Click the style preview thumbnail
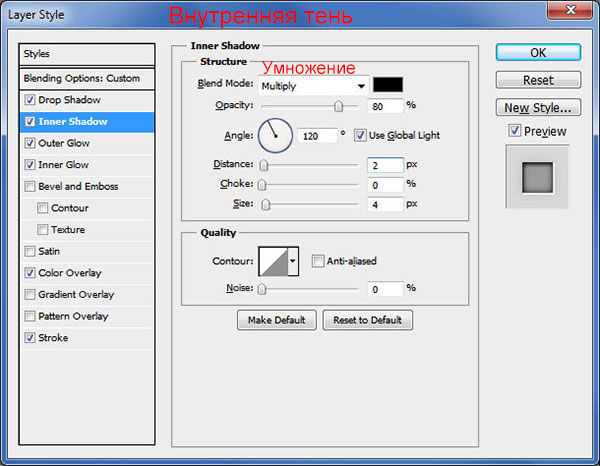The height and width of the screenshot is (466, 600). [539, 177]
